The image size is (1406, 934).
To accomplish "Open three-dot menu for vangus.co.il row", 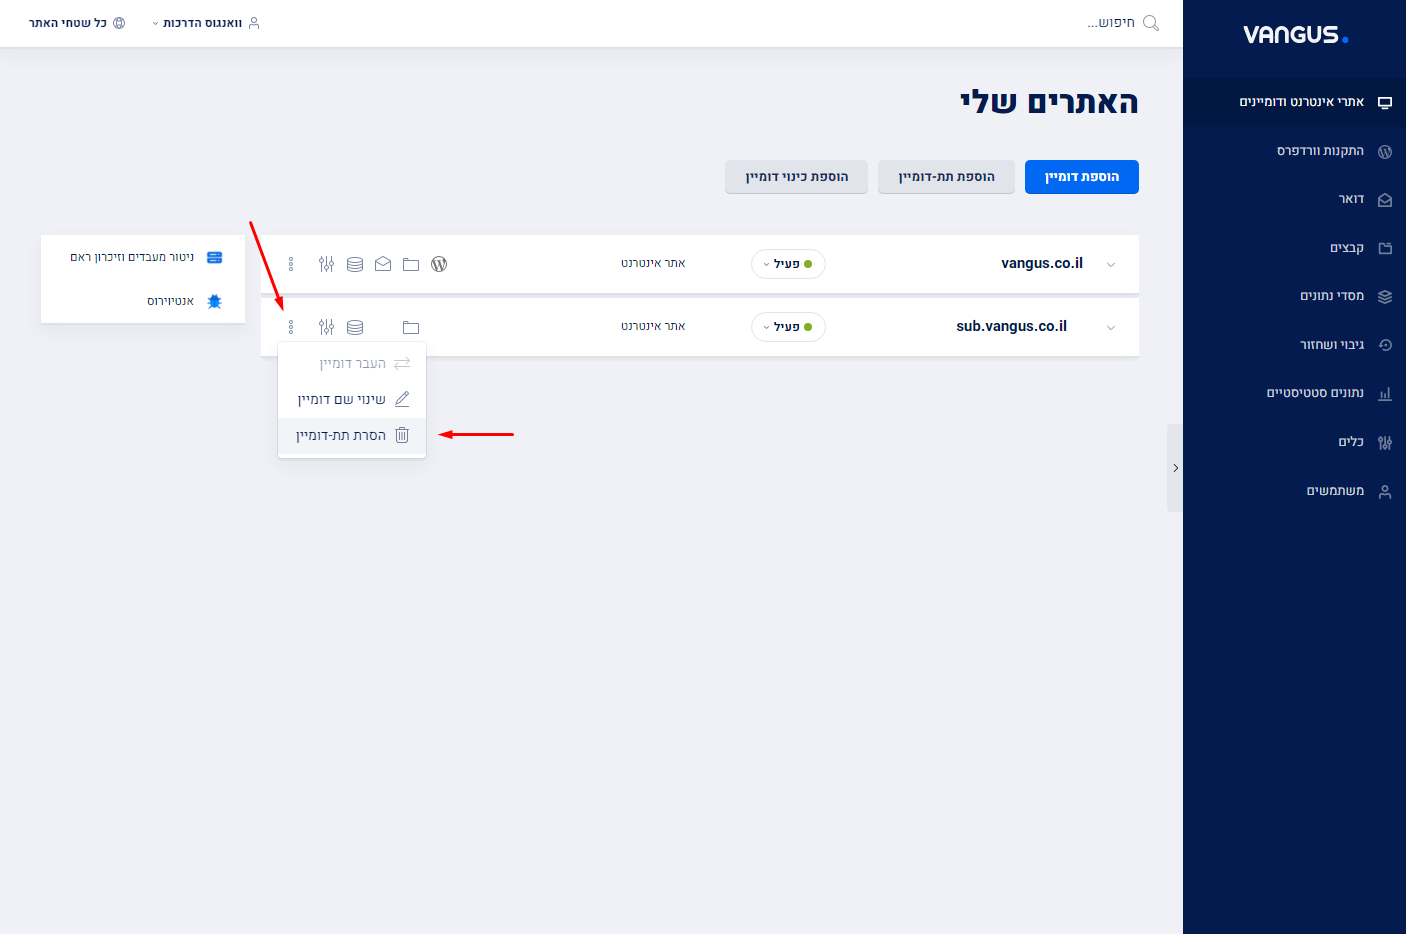I will [x=291, y=264].
